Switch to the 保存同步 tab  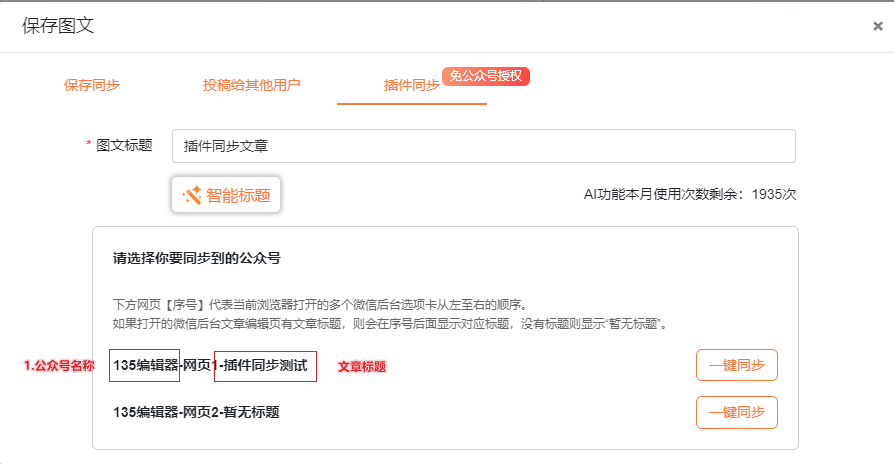point(92,85)
